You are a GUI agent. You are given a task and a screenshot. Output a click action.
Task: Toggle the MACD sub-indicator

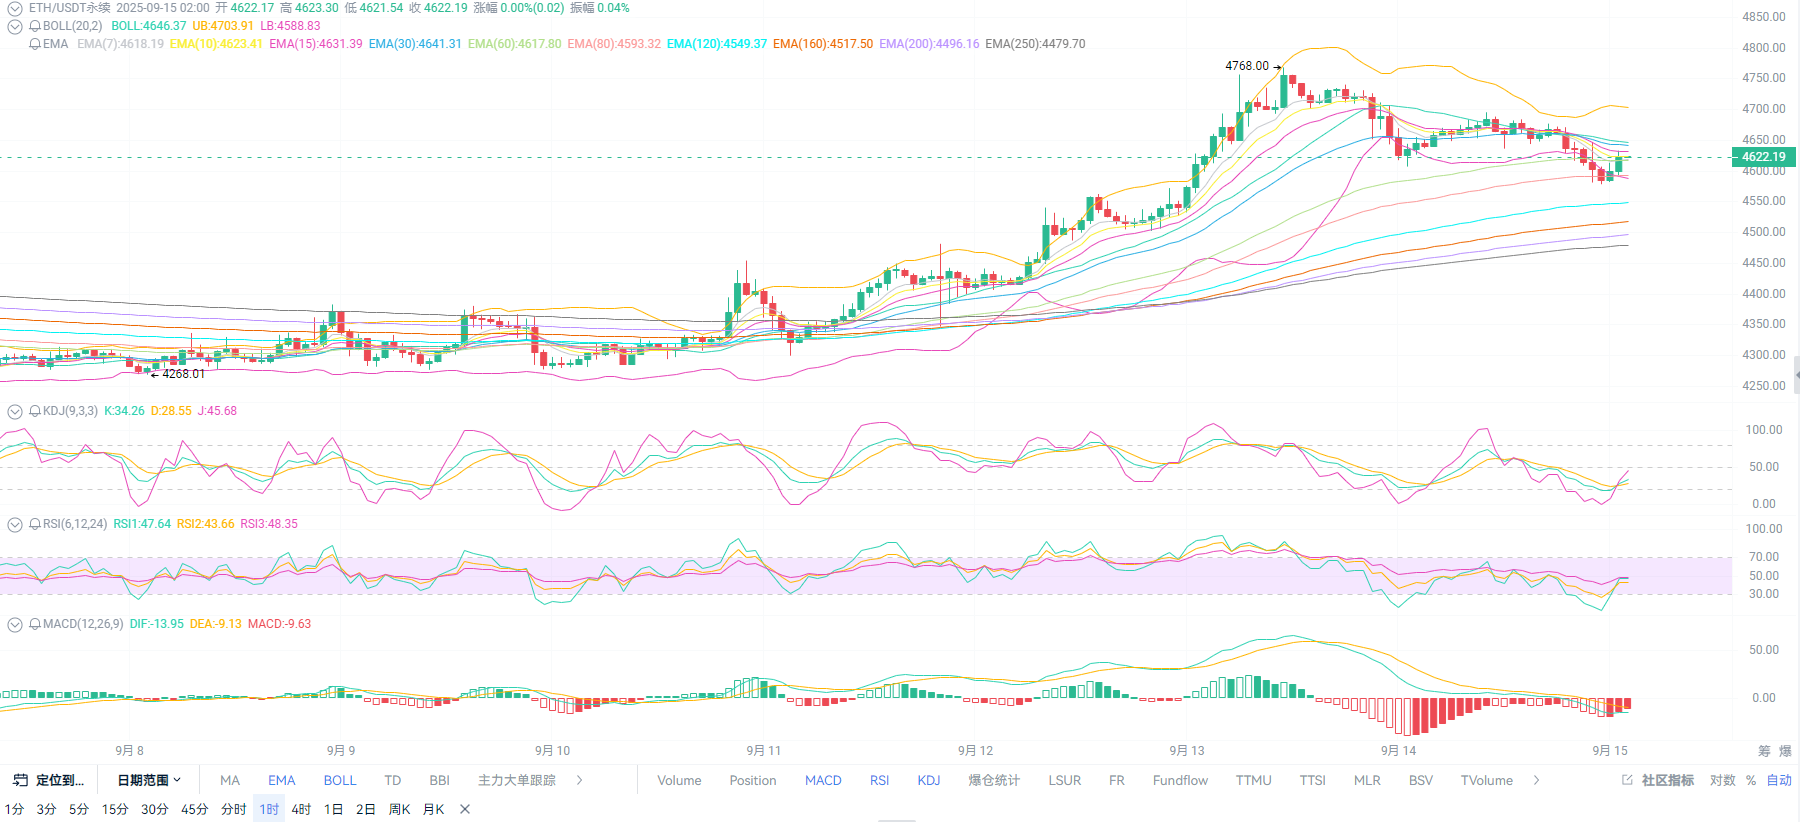[x=823, y=780]
